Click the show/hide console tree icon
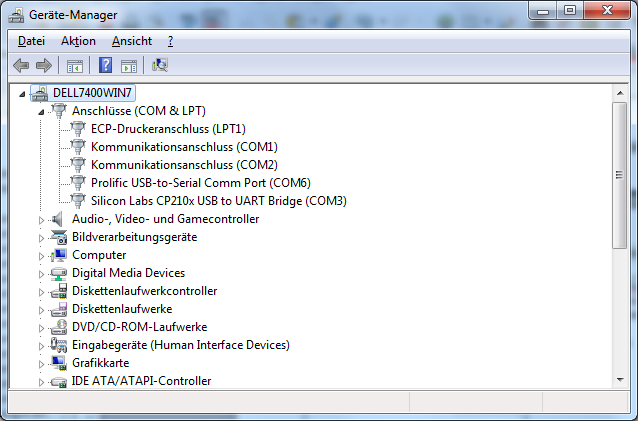 pyautogui.click(x=74, y=65)
